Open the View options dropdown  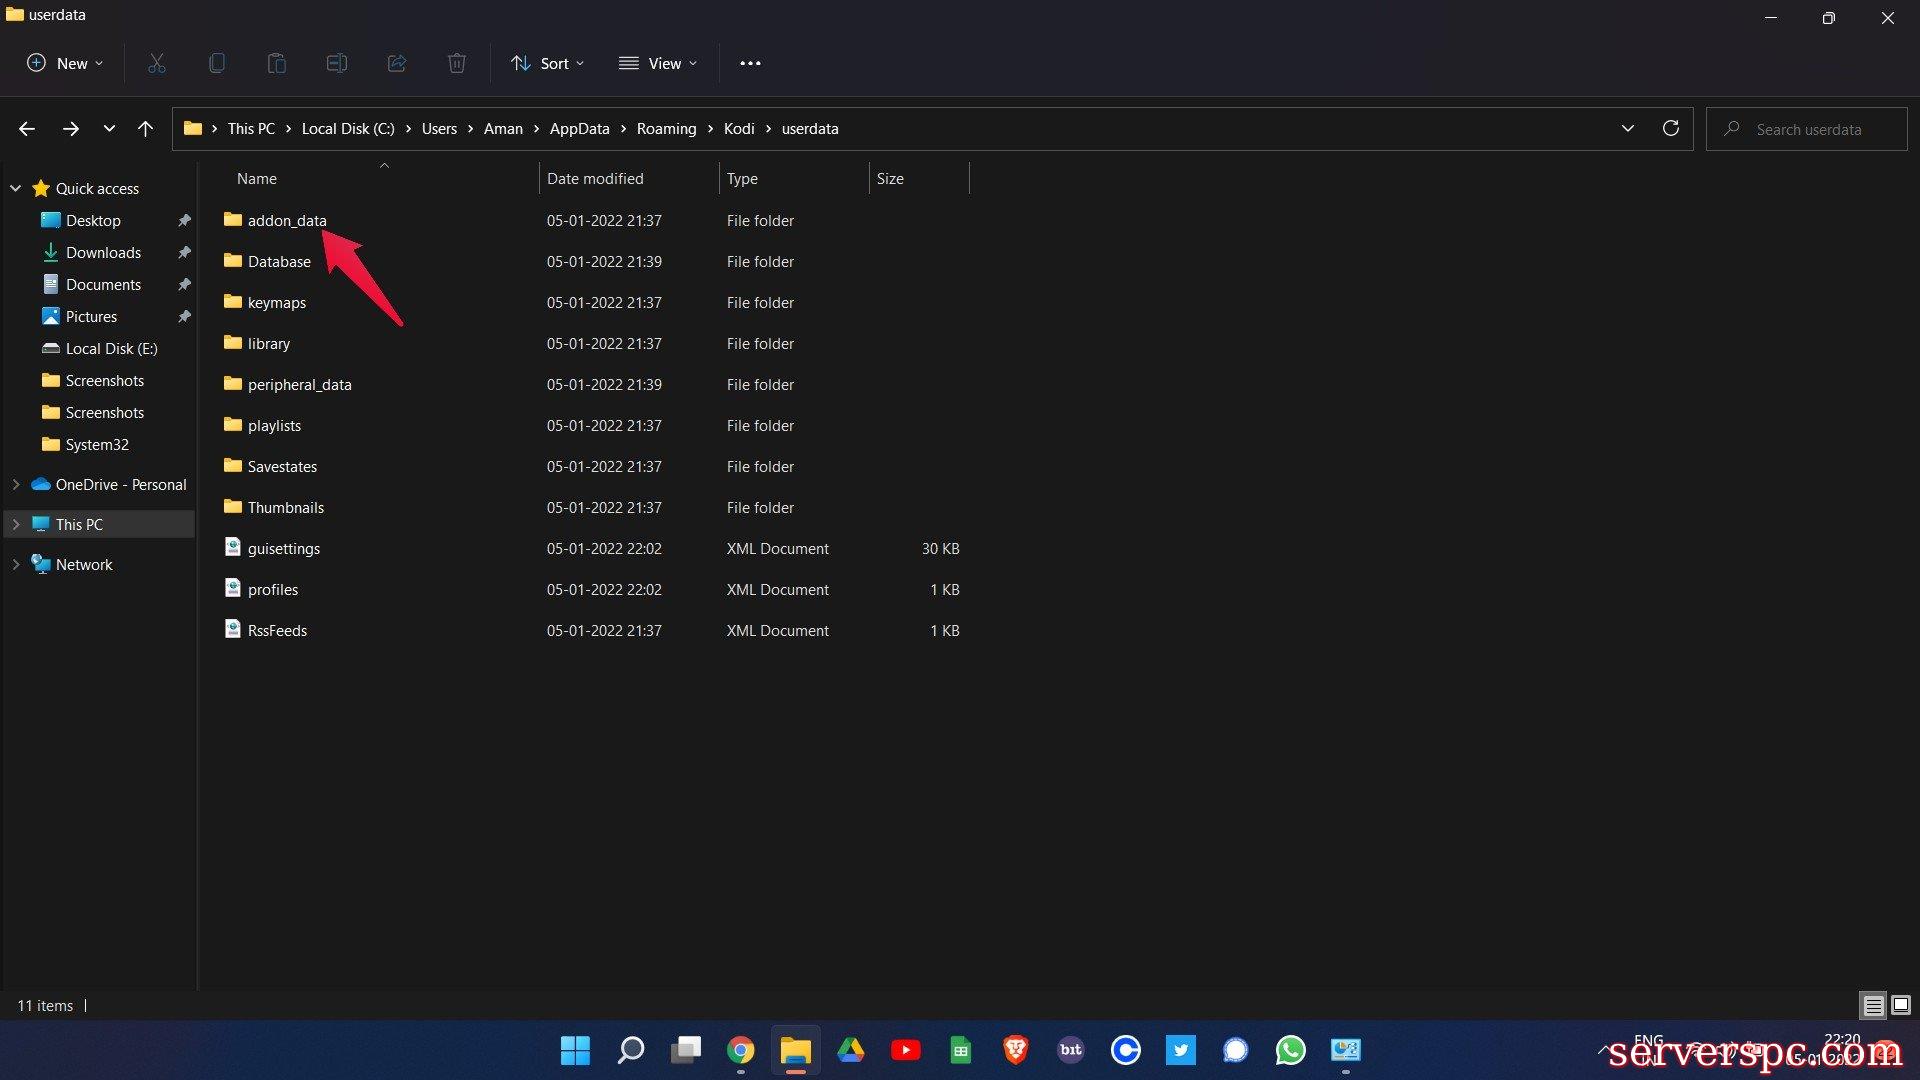click(658, 63)
